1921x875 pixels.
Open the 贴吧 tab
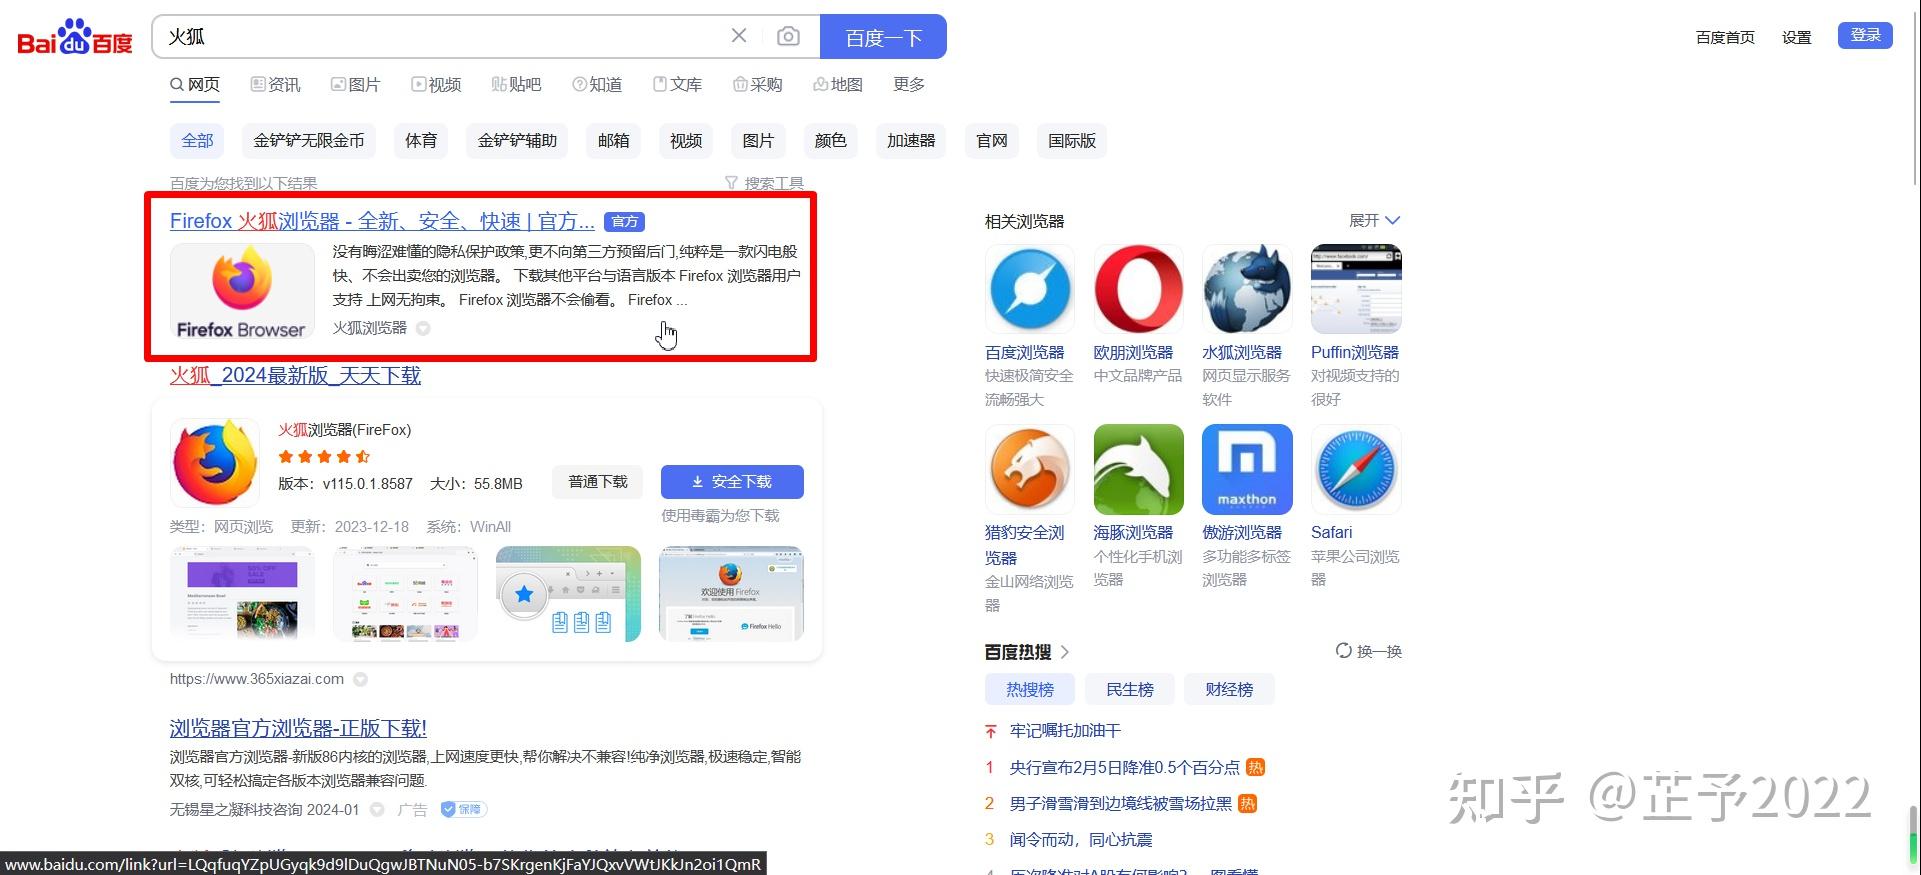pyautogui.click(x=516, y=85)
